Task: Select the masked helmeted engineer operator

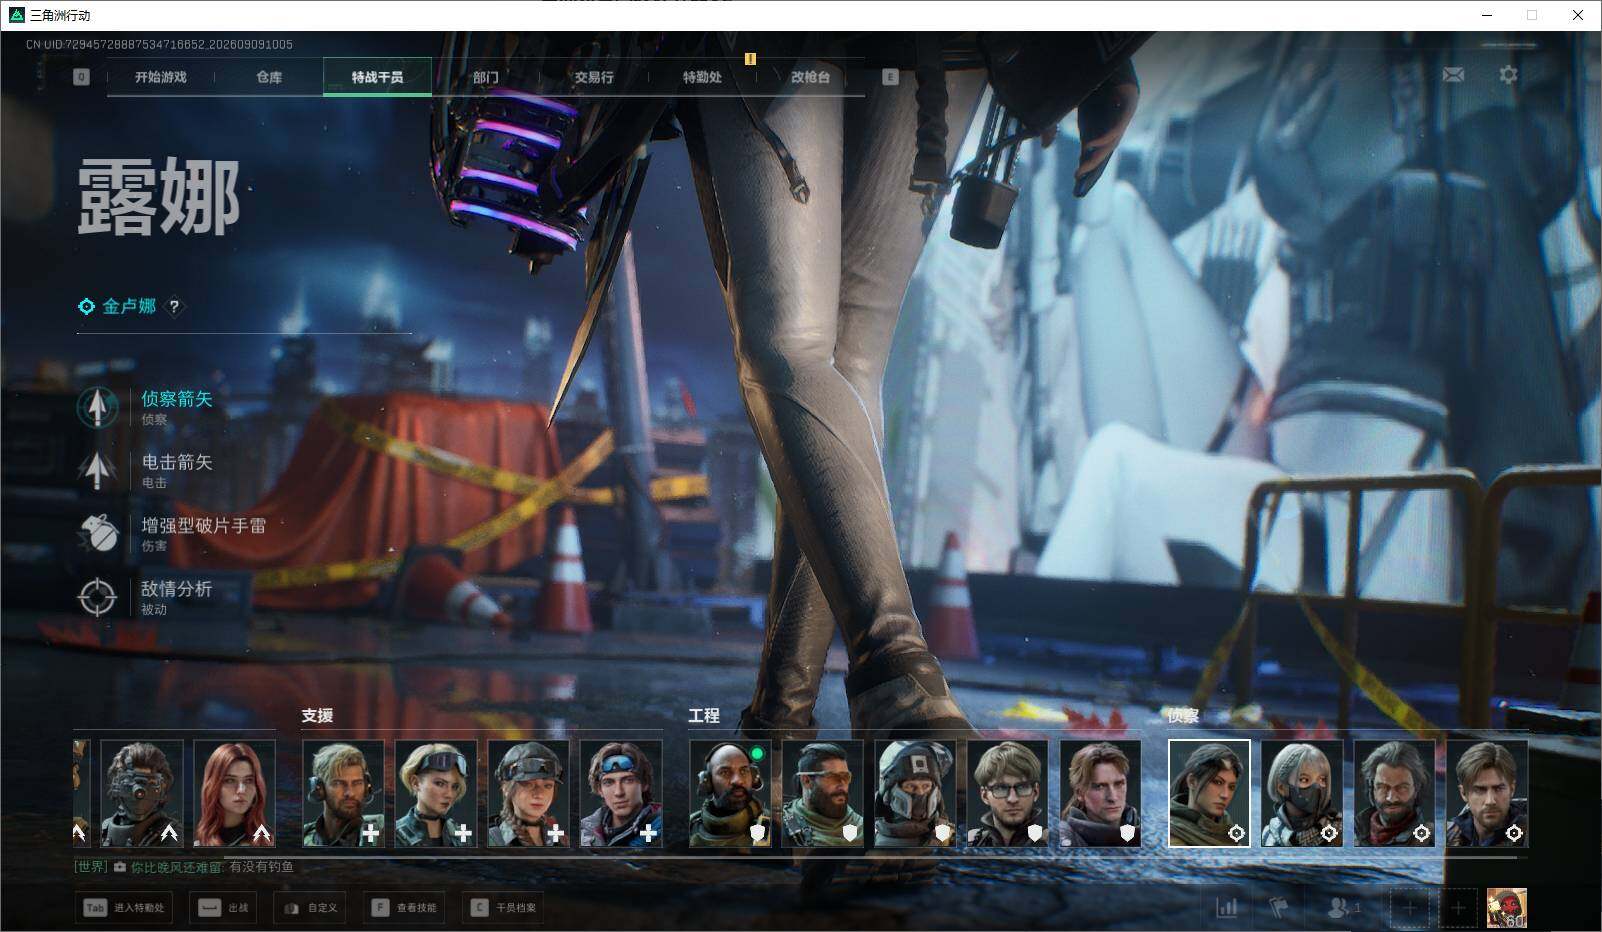Action: pos(915,793)
